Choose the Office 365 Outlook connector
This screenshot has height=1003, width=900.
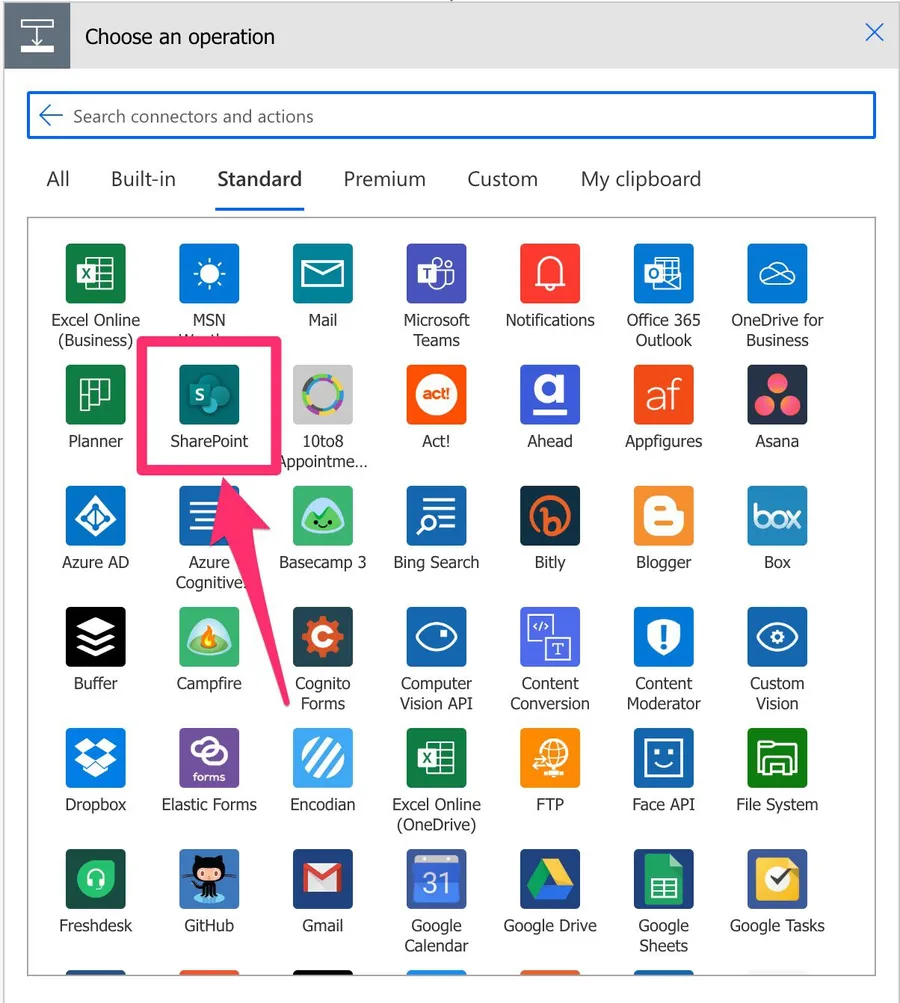click(663, 274)
